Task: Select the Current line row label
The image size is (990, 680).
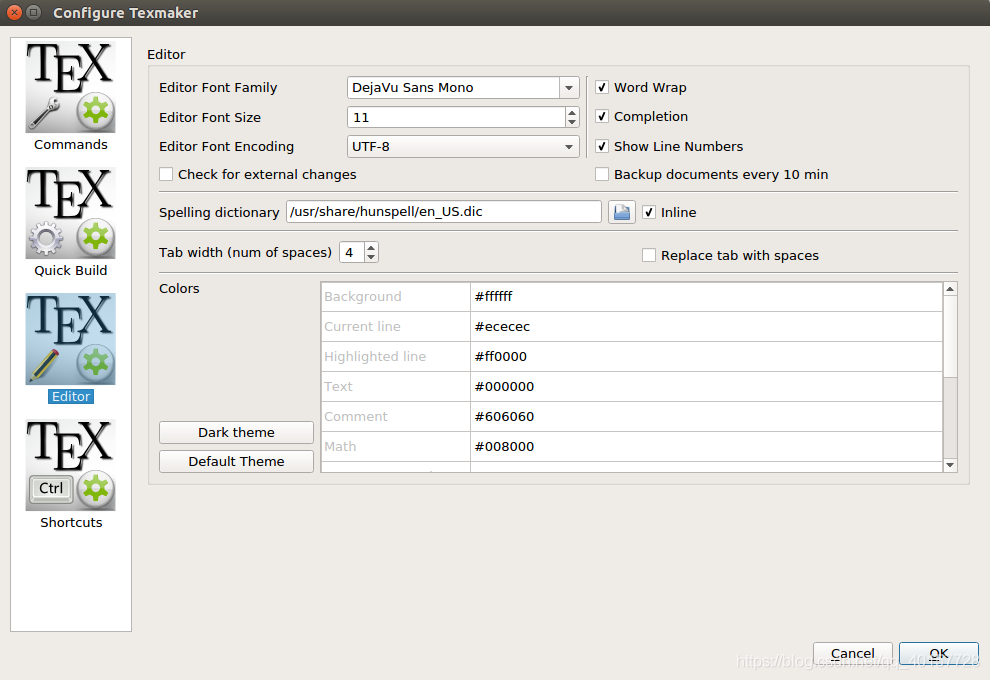Action: 396,326
